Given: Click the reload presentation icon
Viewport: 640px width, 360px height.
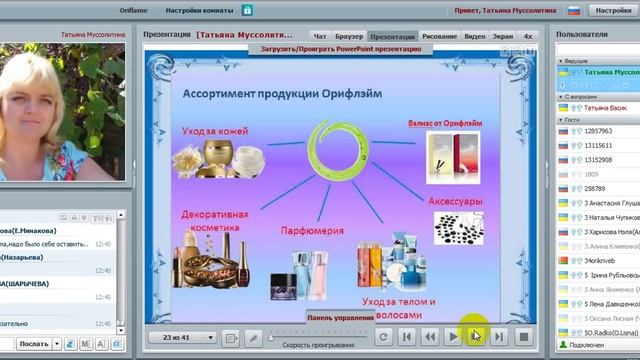Looking at the screenshot, I should [x=383, y=337].
